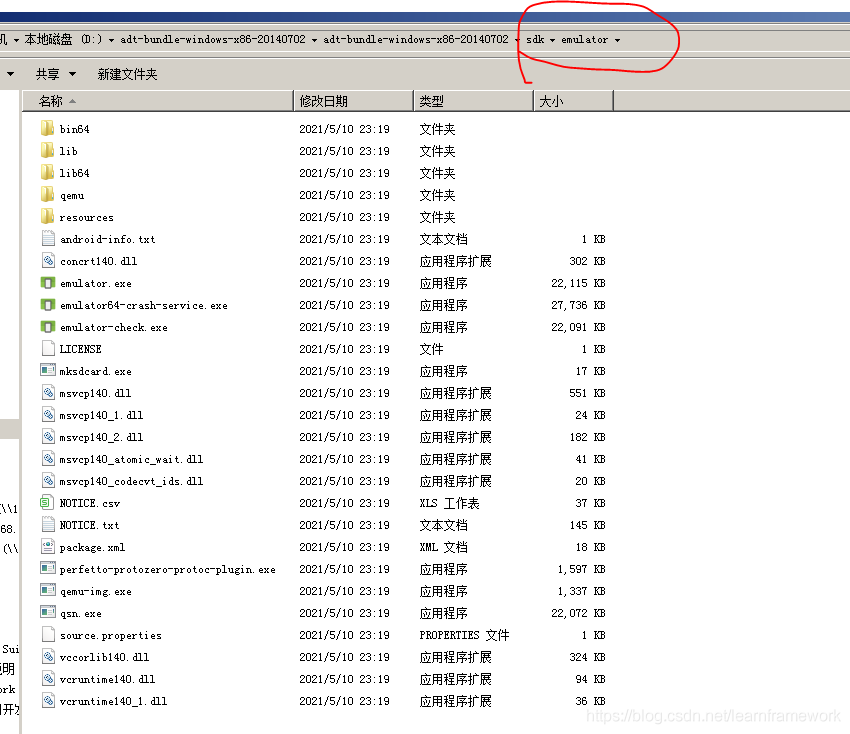Click the concrt140.dll file icon

(x=48, y=261)
